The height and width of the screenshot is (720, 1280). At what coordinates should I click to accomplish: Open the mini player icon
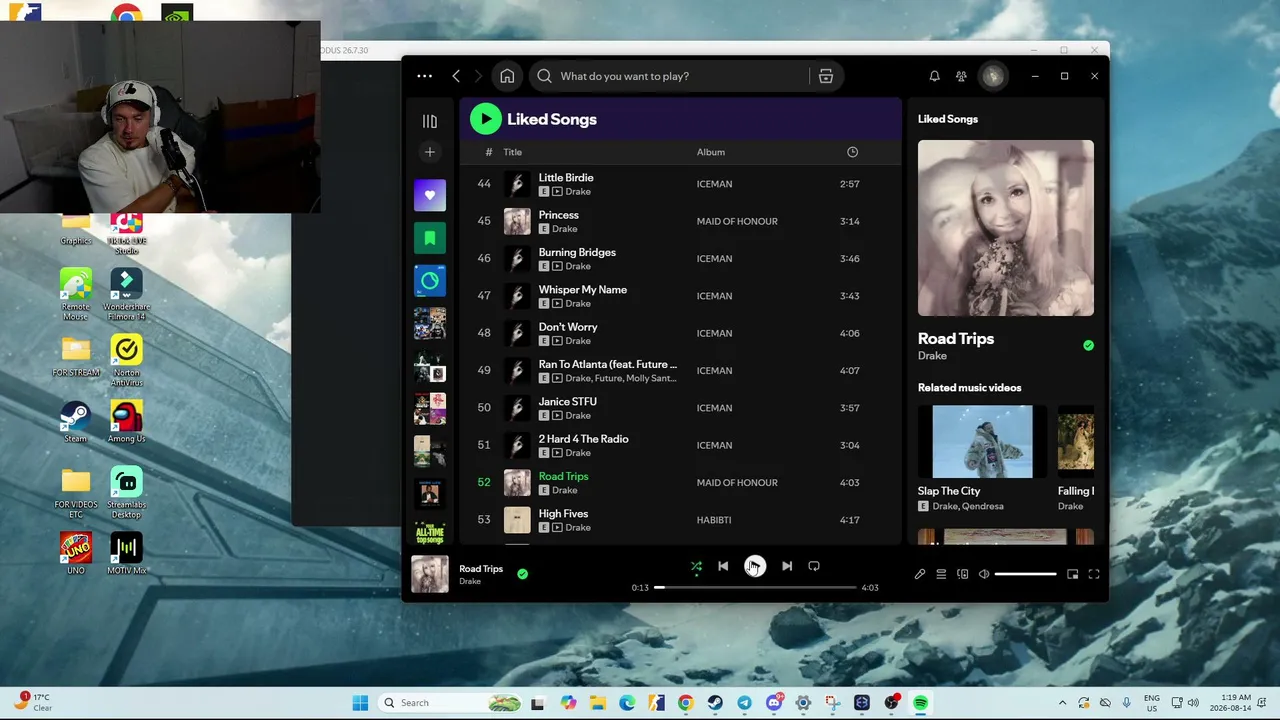point(1073,574)
